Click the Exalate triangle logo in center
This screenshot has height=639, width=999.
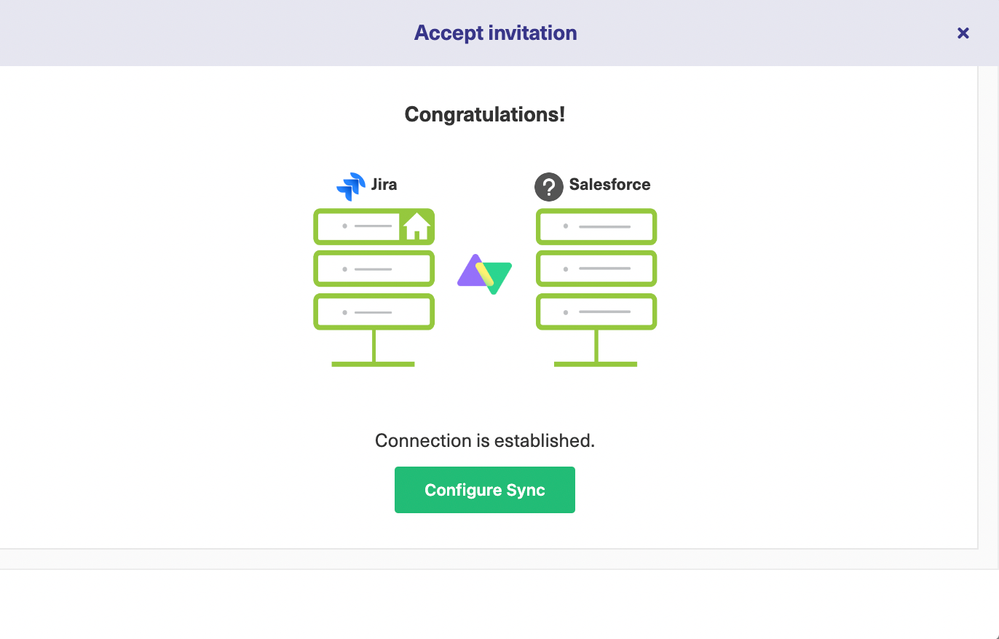tap(485, 274)
